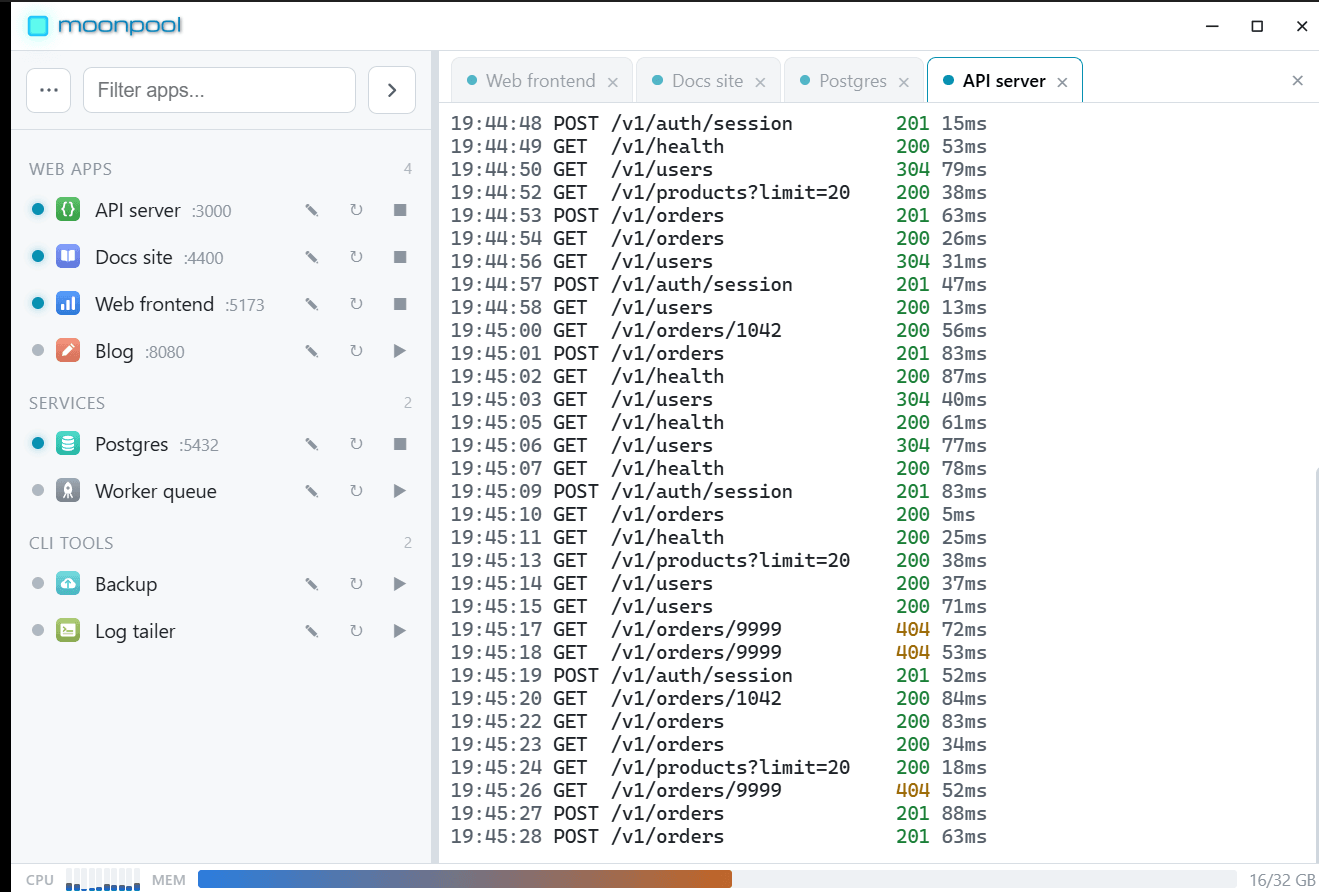Stop the Docs site app
1319x892 pixels.
click(400, 257)
